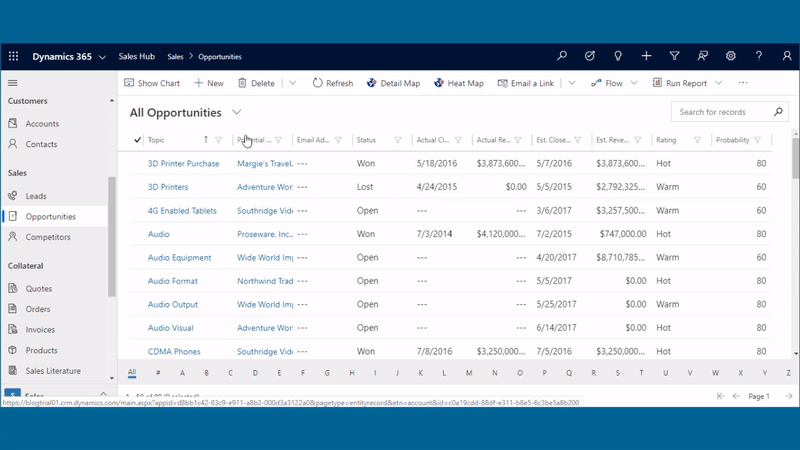The width and height of the screenshot is (800, 450).
Task: Open the 4G Enabled Tablets opportunity
Action: click(182, 210)
